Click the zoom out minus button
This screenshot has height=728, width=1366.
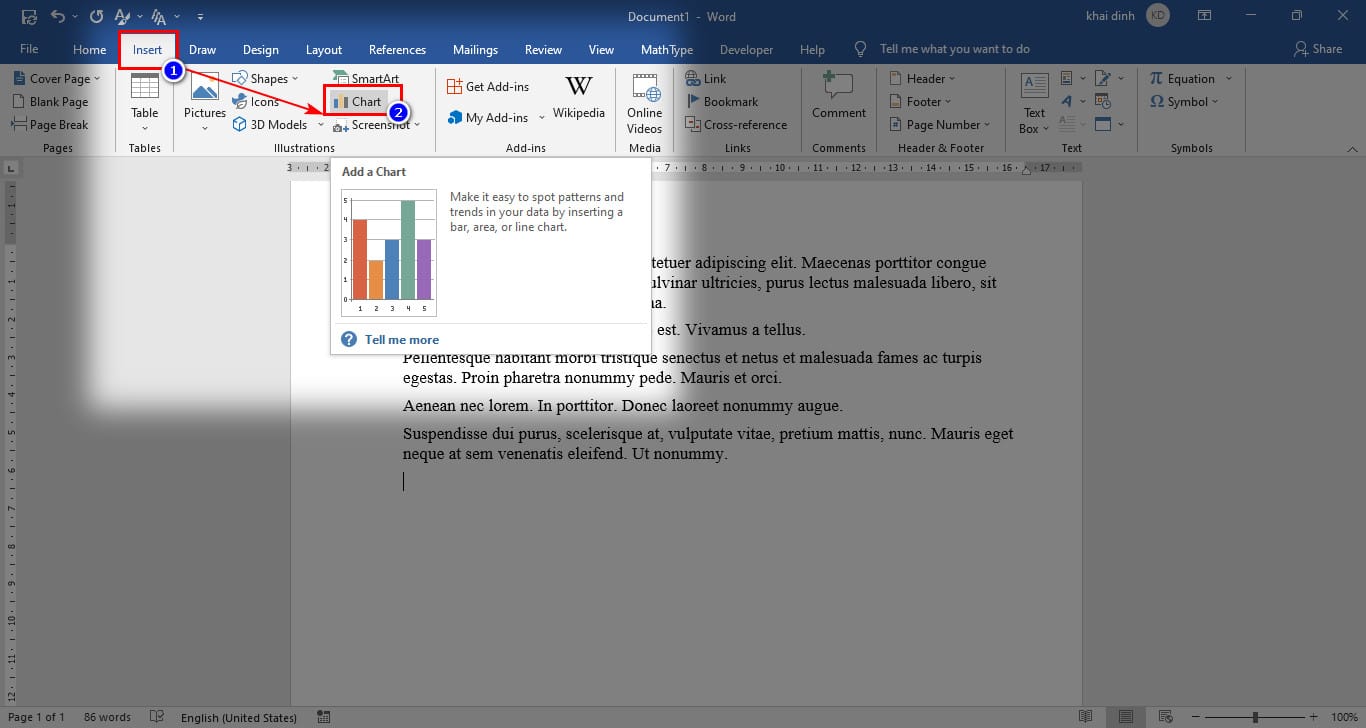(1196, 717)
